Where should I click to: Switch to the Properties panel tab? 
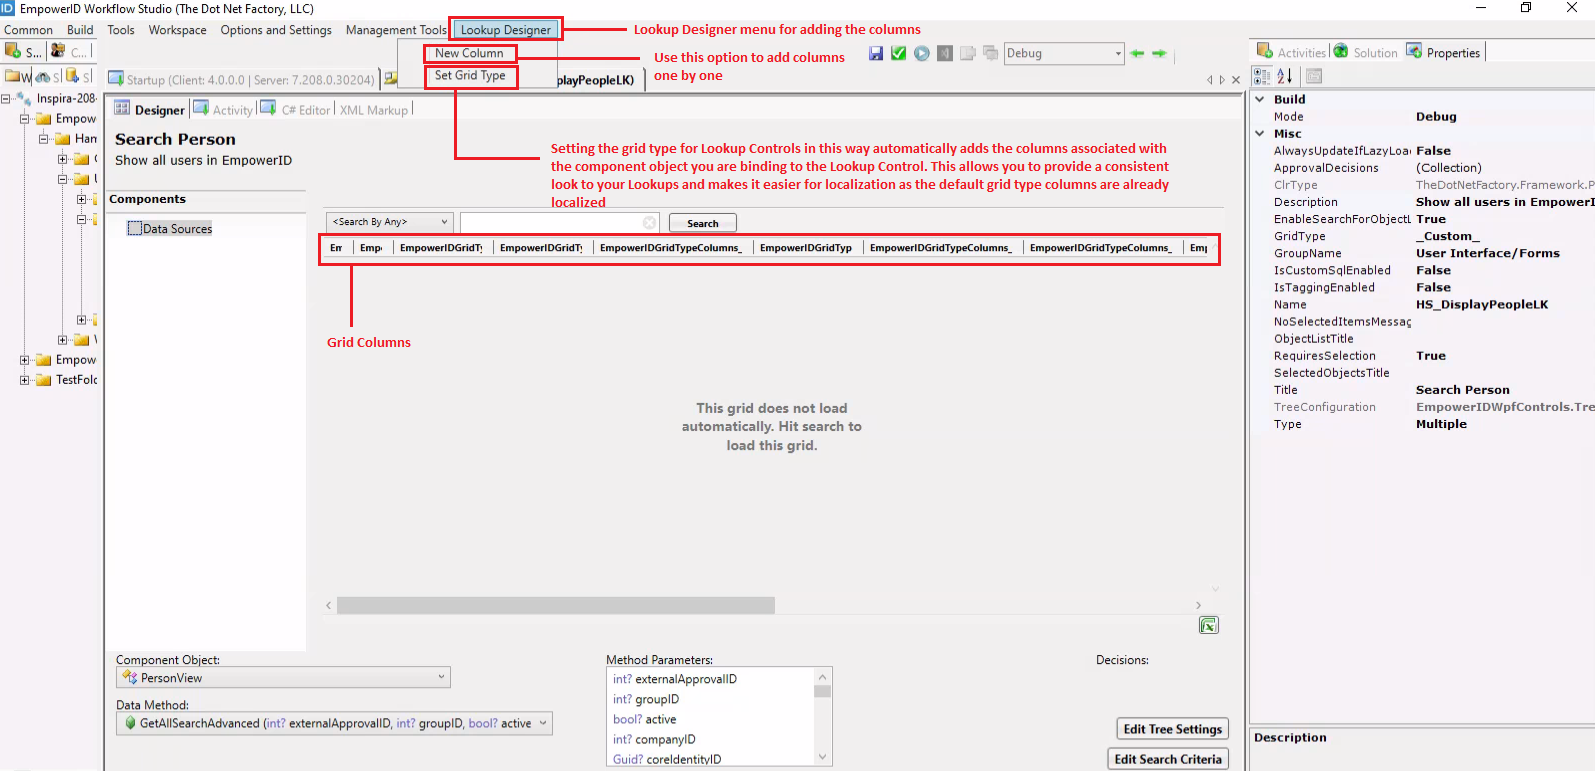1444,52
